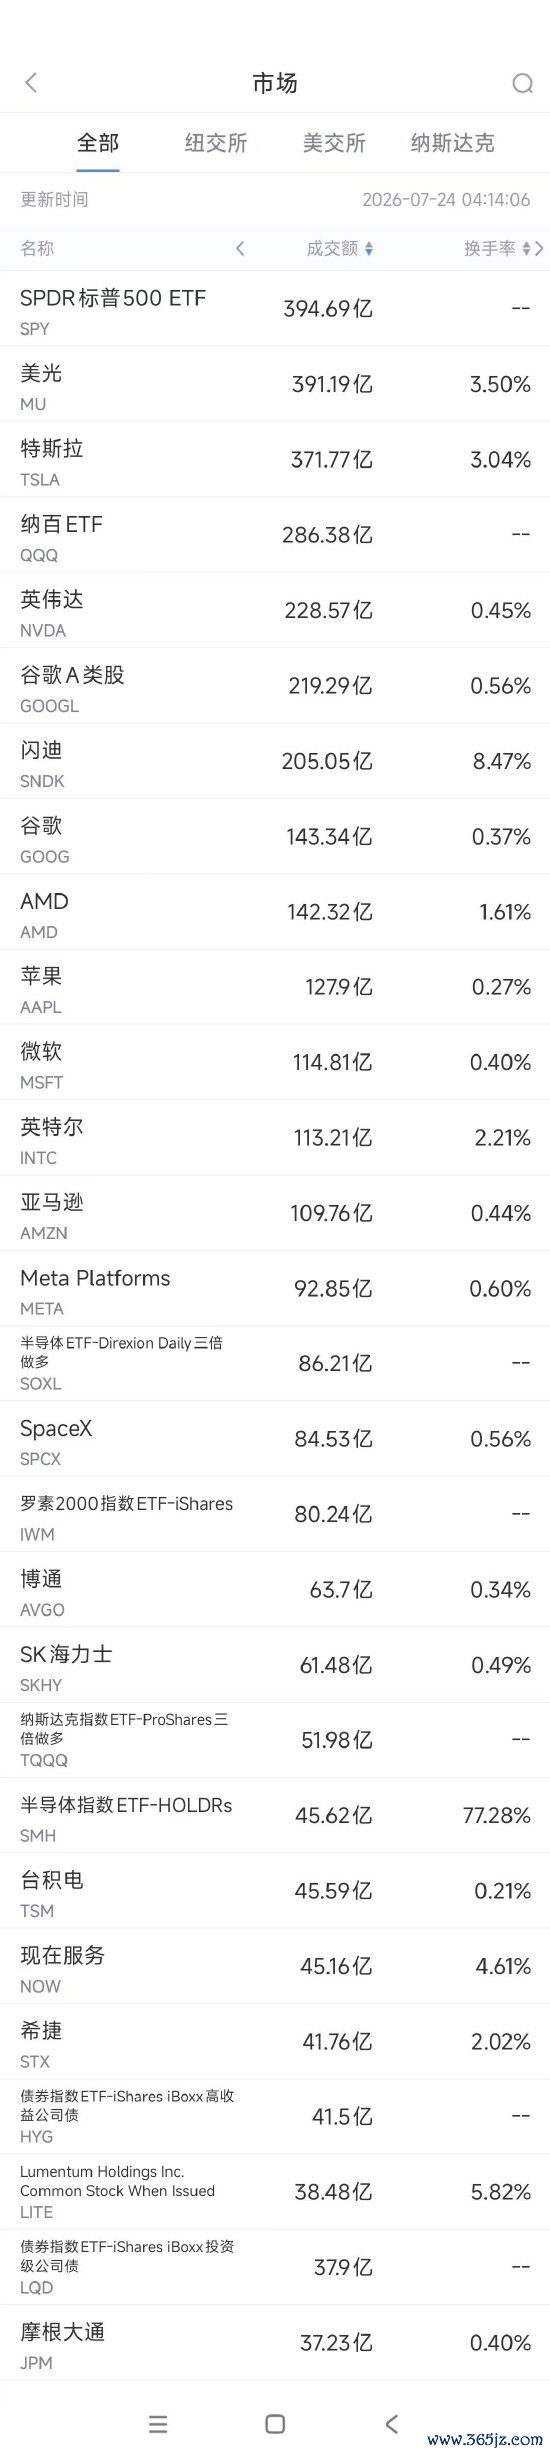This screenshot has width=550, height=2455.
Task: Select the 全部 tab
Action: point(98,143)
